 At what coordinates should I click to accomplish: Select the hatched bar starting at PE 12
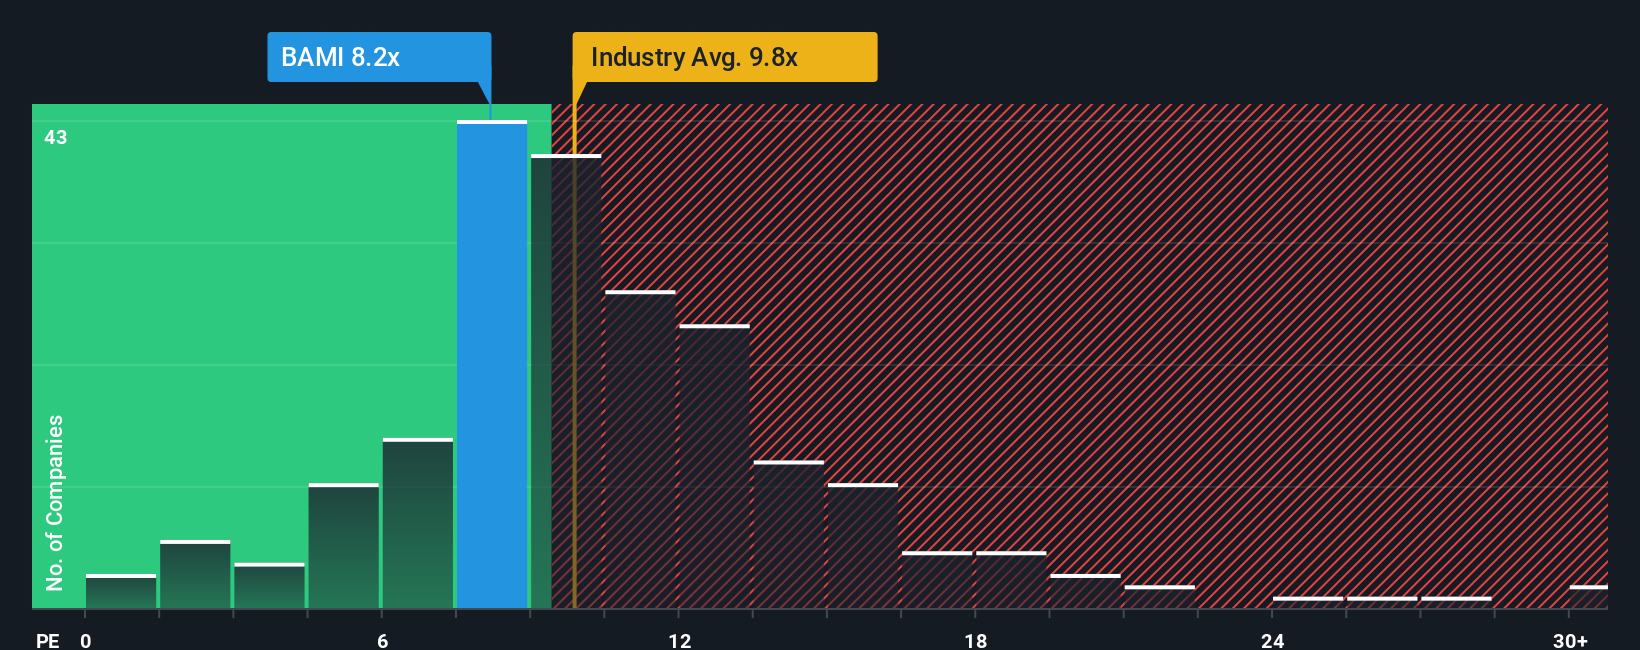click(714, 466)
